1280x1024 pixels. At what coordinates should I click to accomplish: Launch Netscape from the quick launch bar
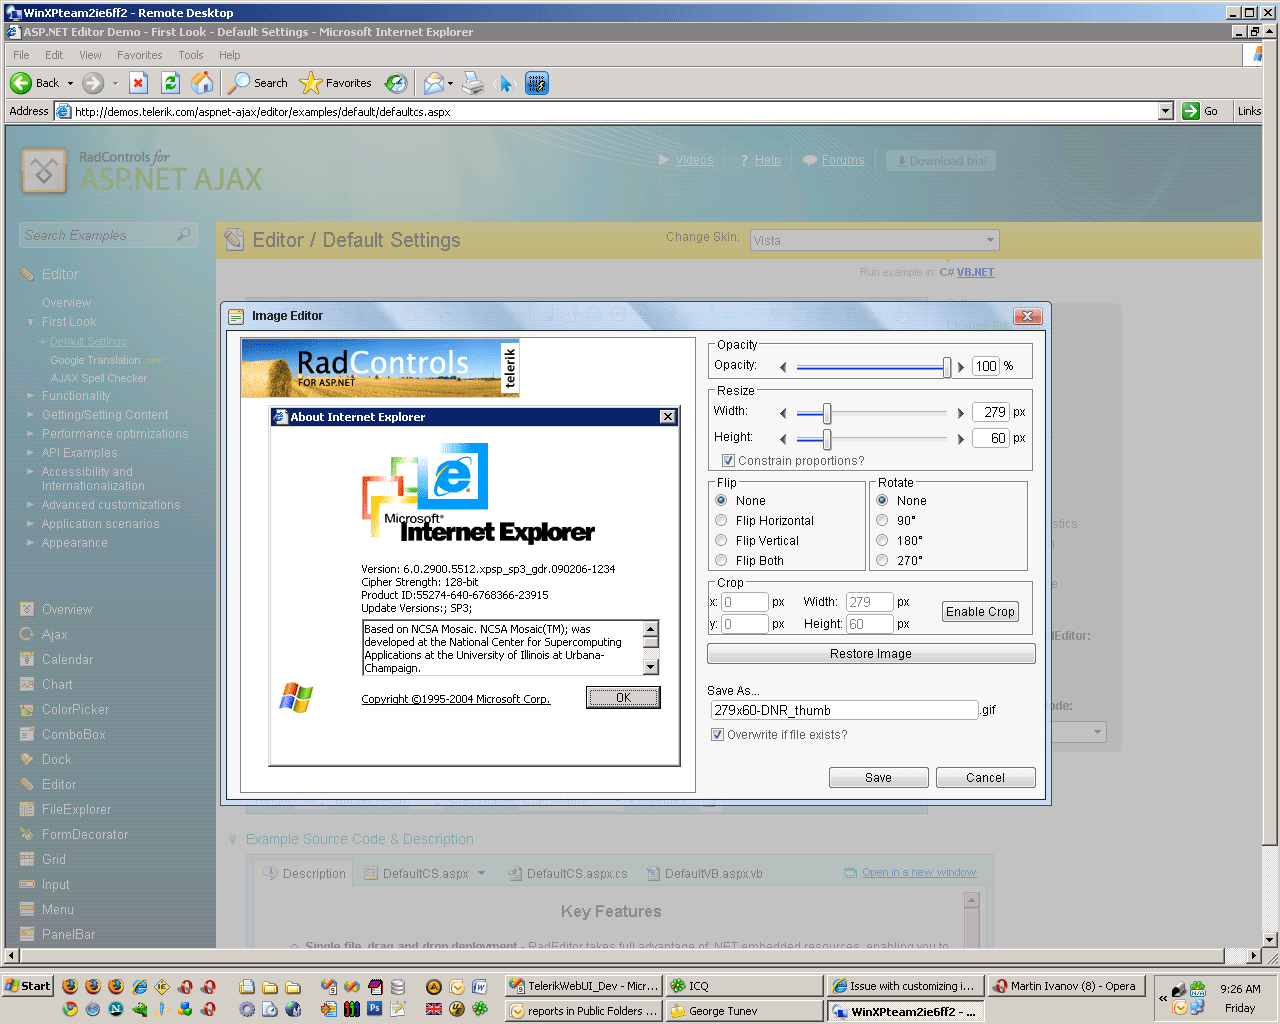pos(116,1009)
